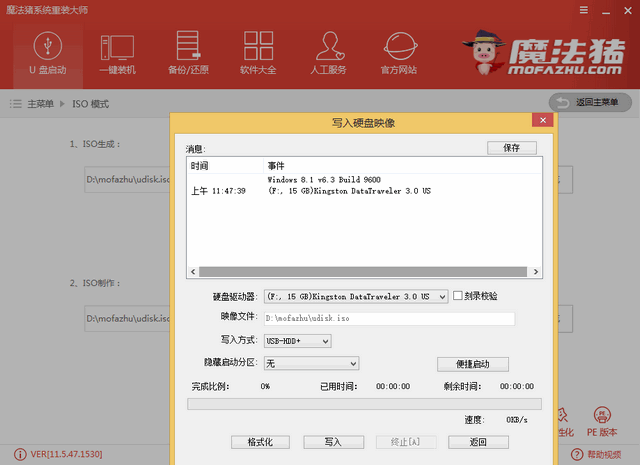Click the 返回主菜单 button

pos(590,103)
